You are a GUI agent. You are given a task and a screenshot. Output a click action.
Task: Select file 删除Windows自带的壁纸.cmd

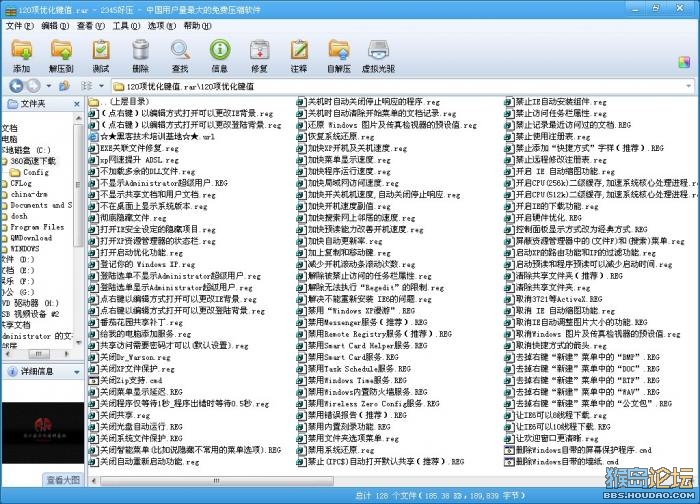[562, 462]
